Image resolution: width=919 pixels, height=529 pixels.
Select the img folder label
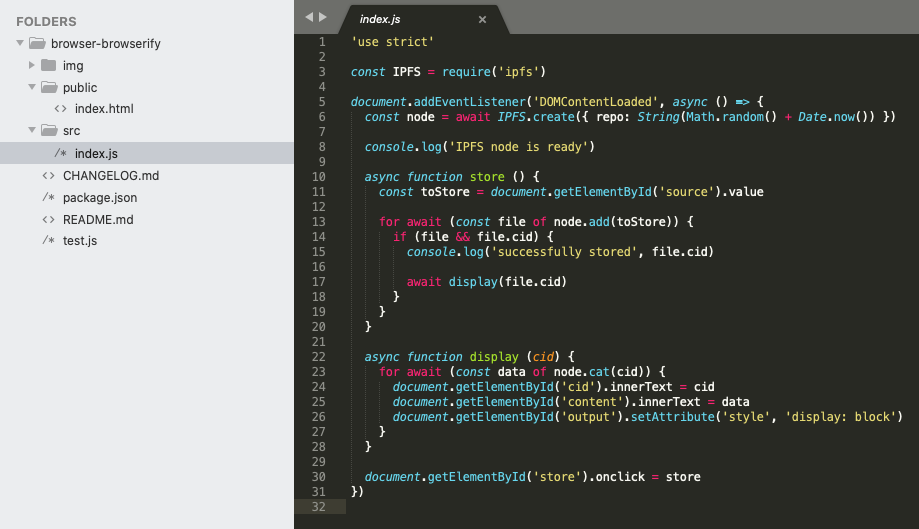[73, 66]
